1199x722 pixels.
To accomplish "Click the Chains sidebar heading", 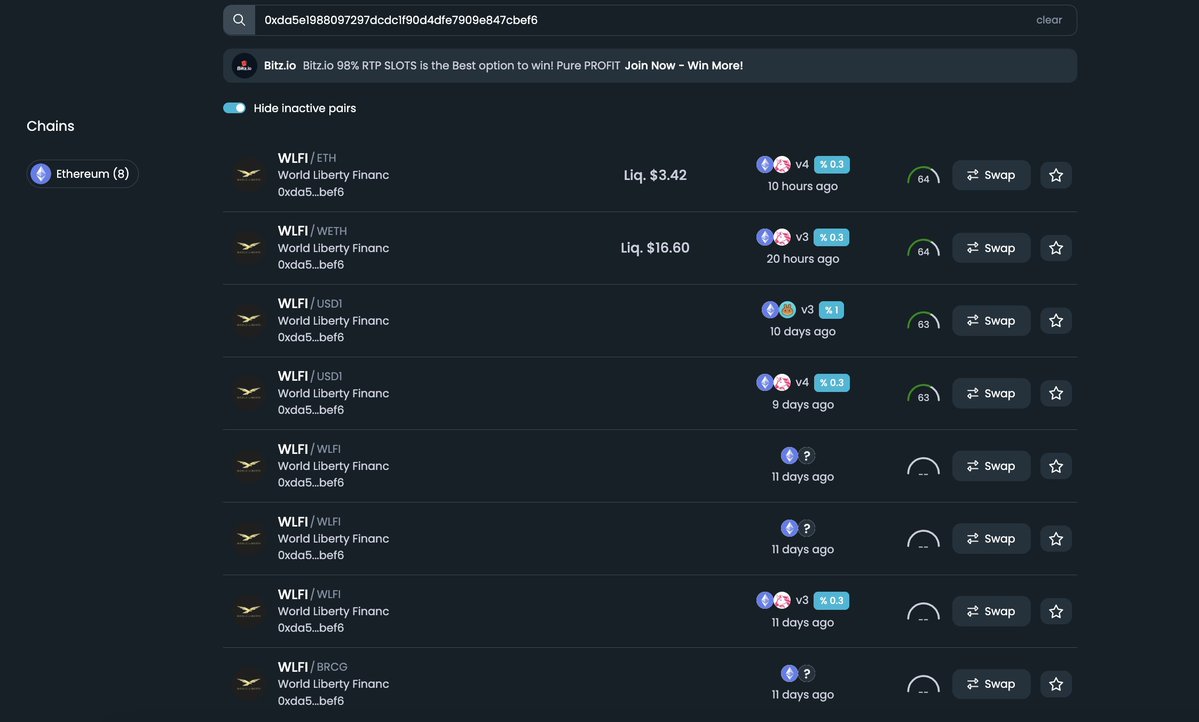I will click(50, 126).
